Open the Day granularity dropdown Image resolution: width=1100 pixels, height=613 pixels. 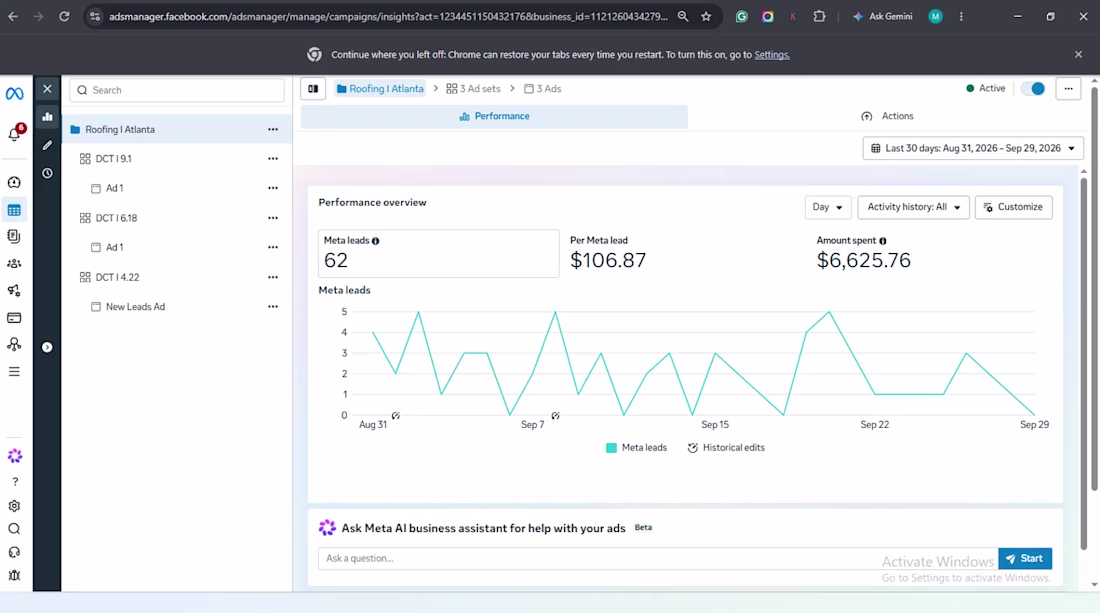coord(828,207)
